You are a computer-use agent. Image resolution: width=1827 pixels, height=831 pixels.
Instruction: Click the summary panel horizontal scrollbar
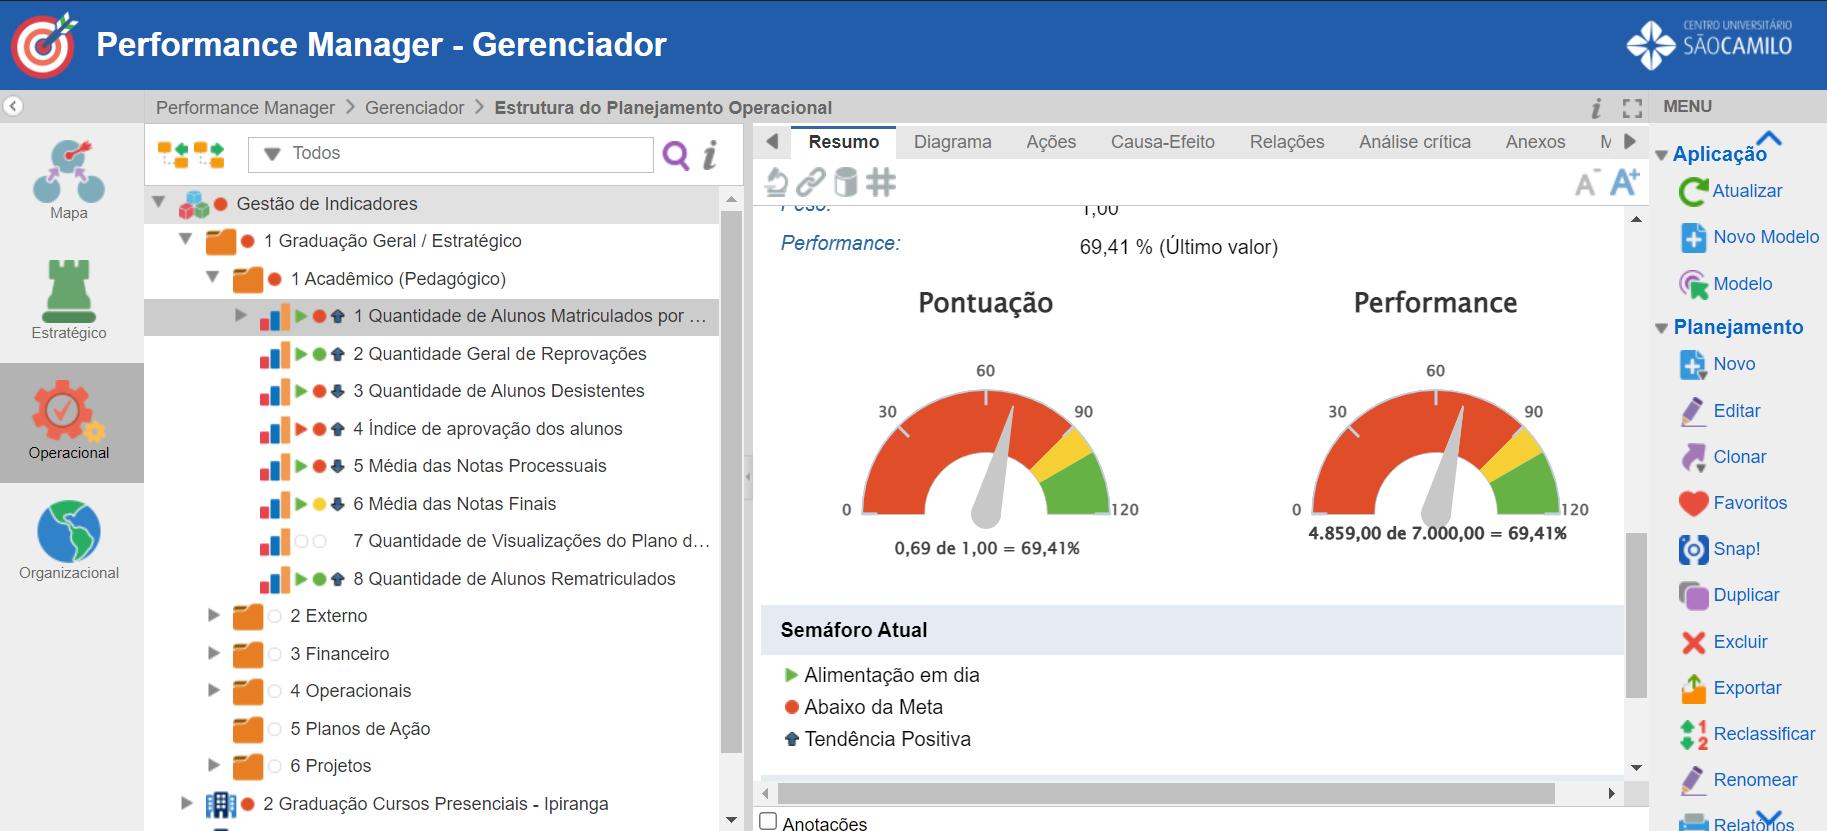point(1166,793)
